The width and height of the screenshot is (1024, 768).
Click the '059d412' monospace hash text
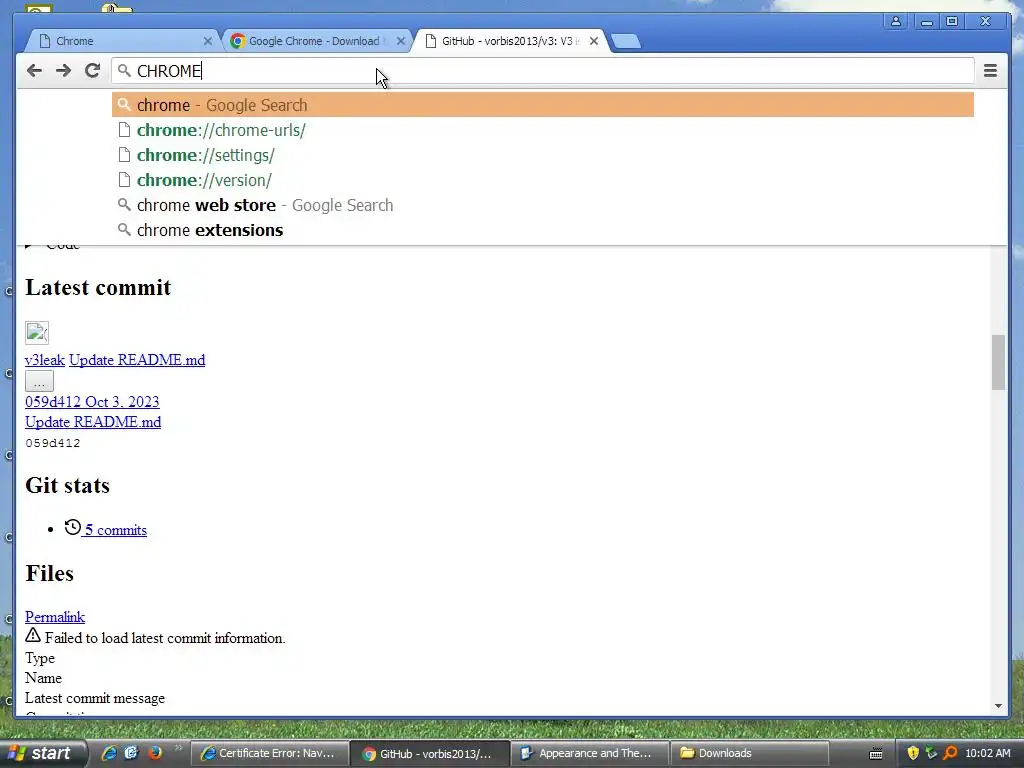52,443
